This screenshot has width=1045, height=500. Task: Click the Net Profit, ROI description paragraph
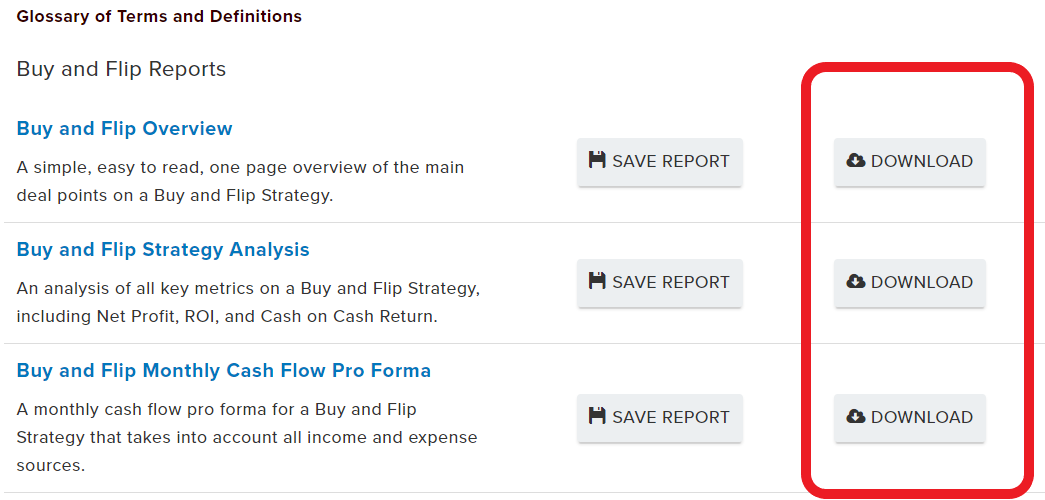click(249, 303)
